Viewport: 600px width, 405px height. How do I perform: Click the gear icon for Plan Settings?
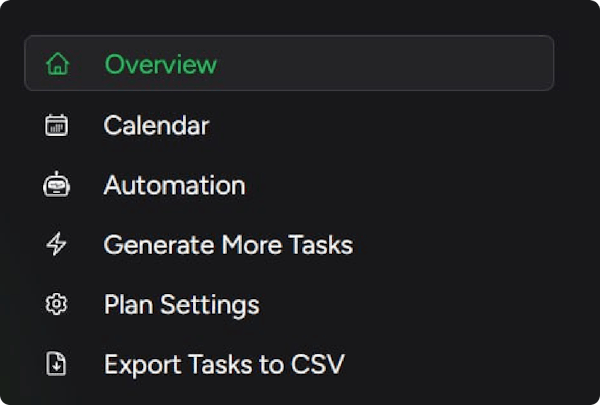(x=57, y=305)
